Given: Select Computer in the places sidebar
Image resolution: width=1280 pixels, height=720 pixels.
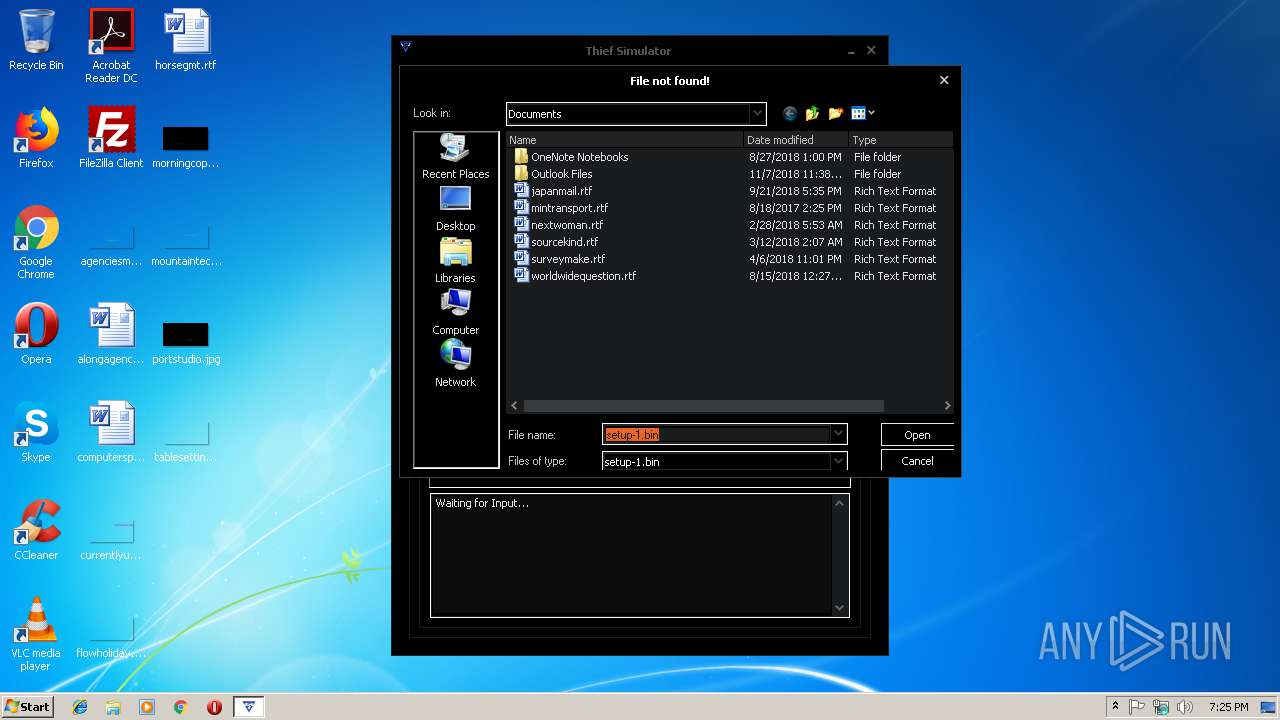Looking at the screenshot, I should (455, 313).
